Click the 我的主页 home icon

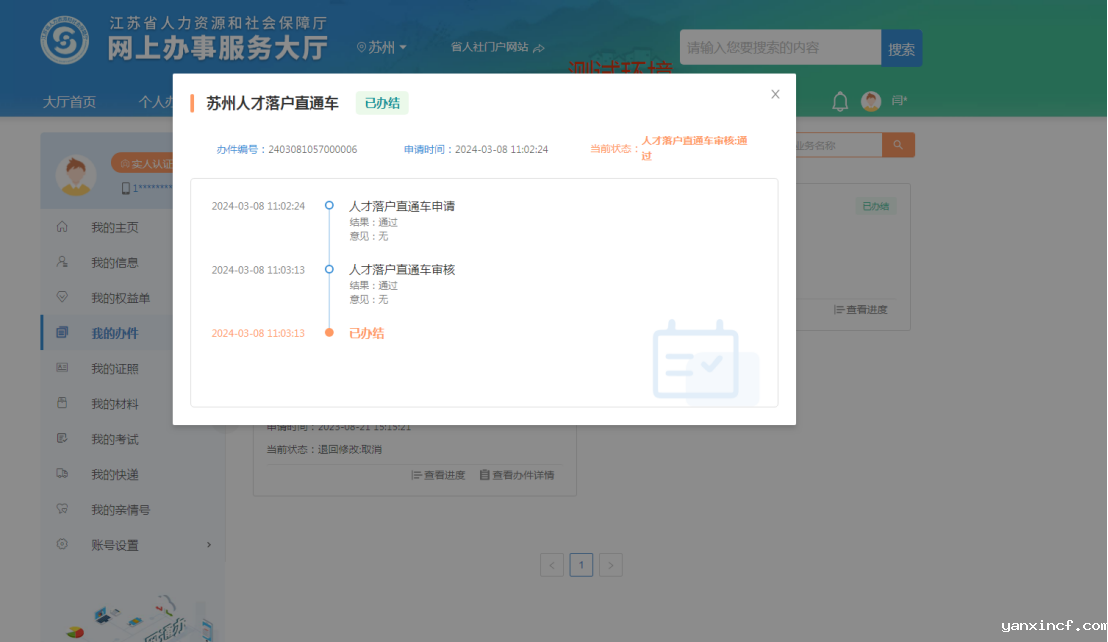[x=63, y=227]
